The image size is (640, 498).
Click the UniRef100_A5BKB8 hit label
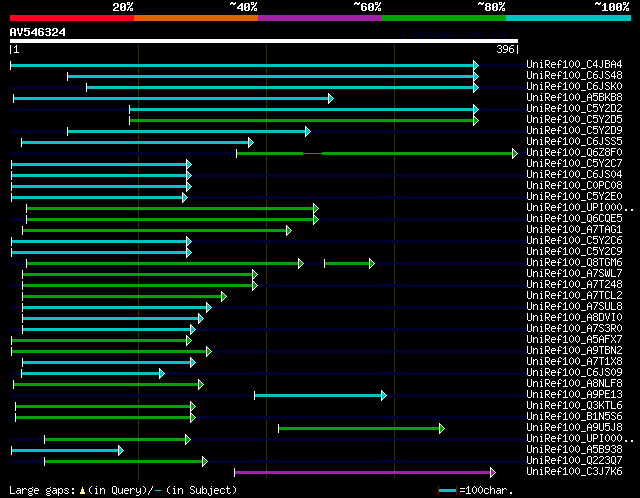pos(574,98)
